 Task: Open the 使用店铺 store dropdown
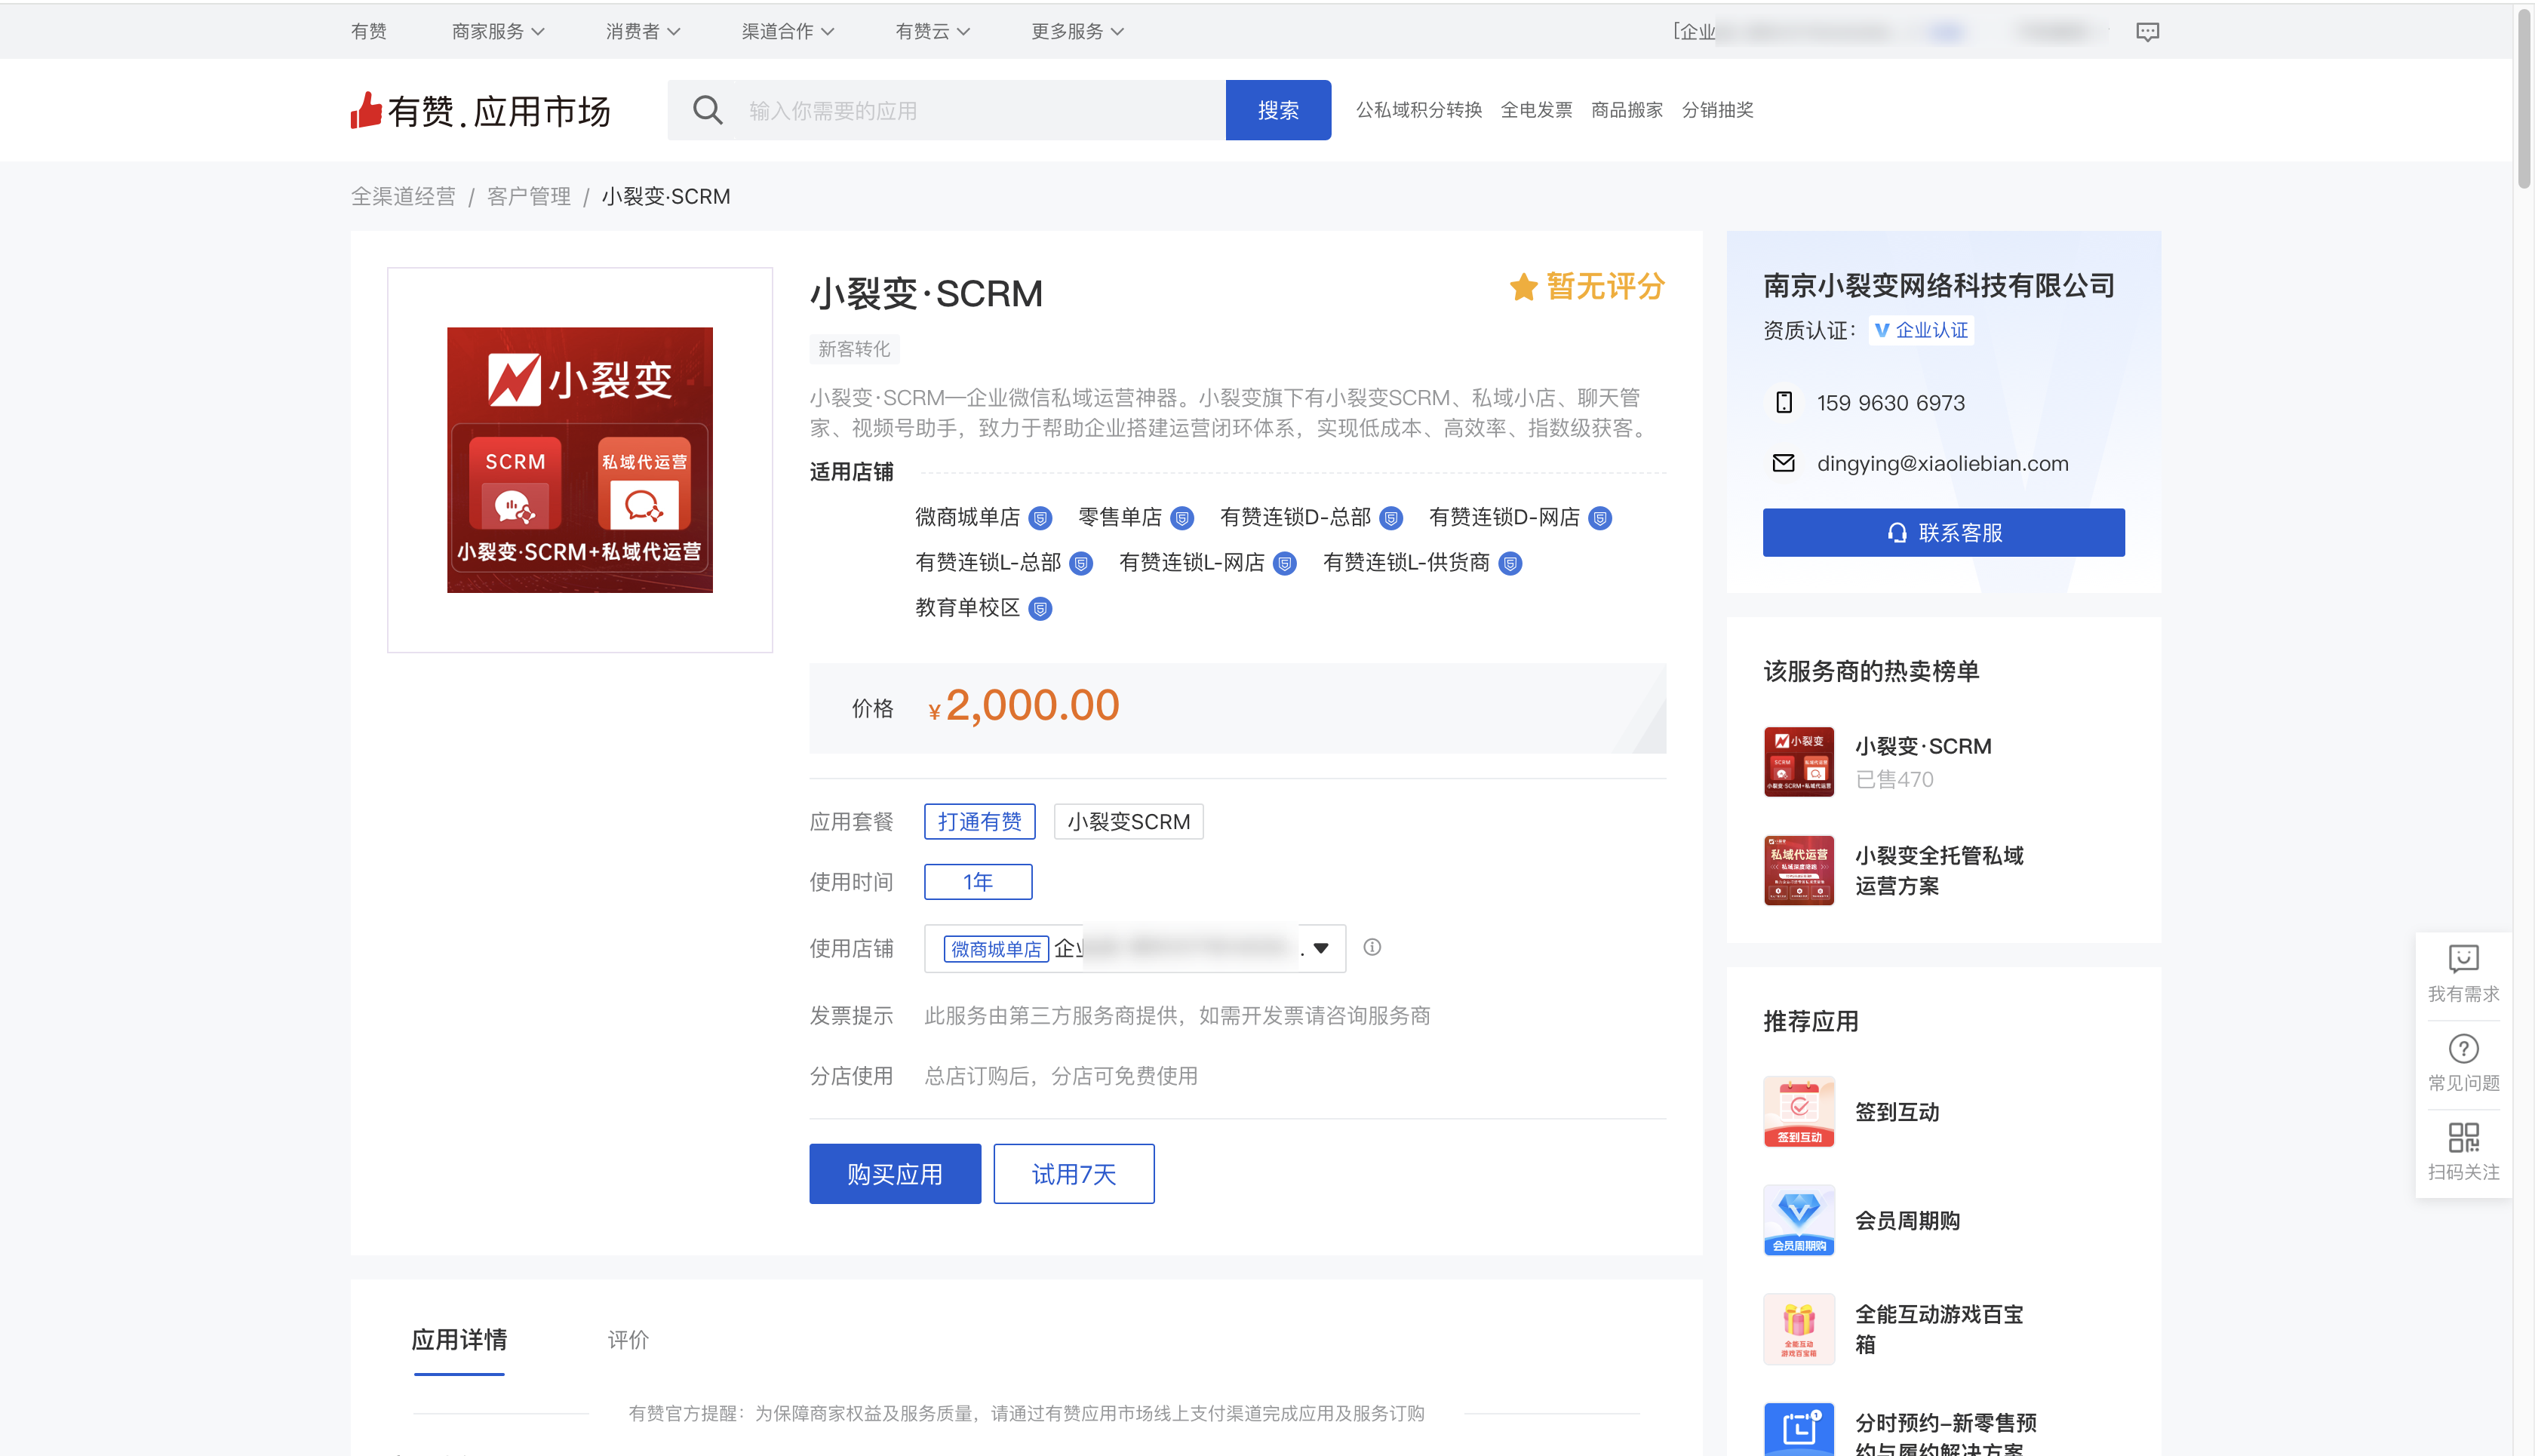click(1134, 948)
